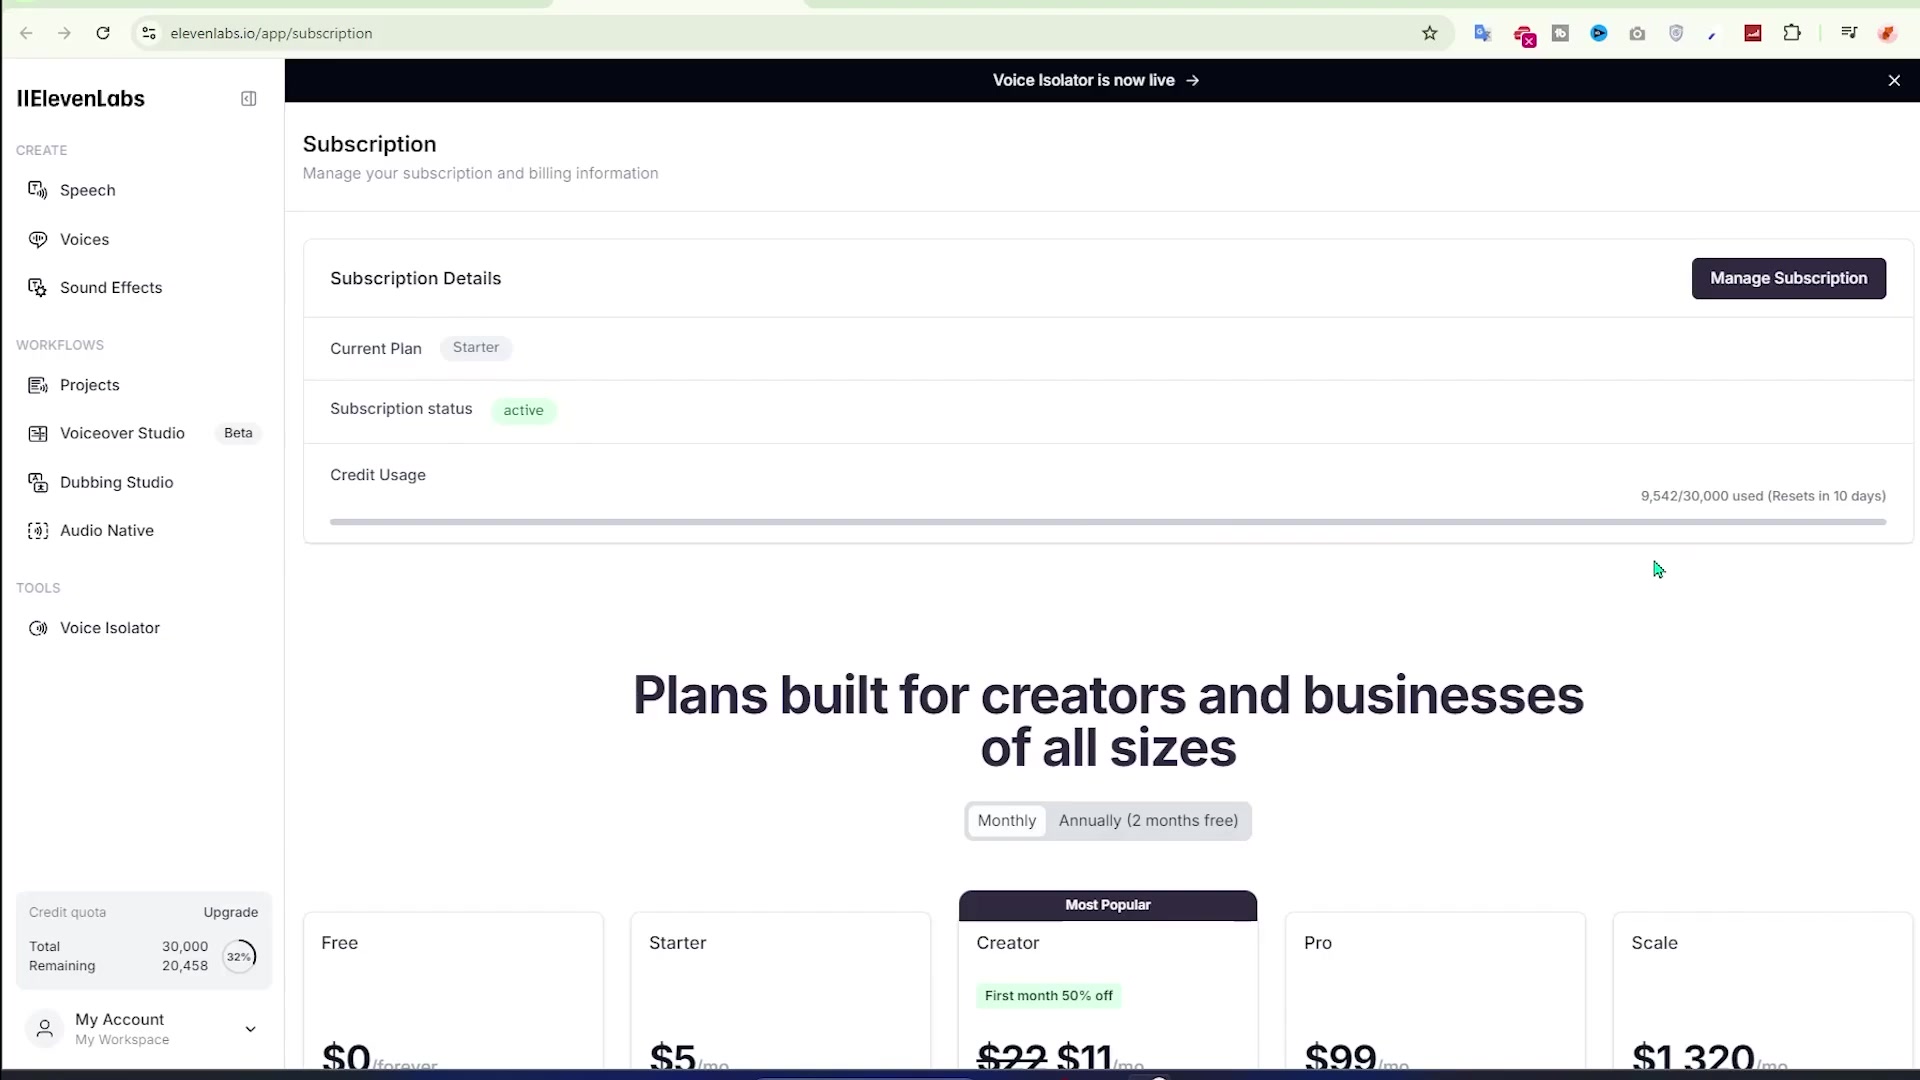Click the 32% credit usage ring
Screen dimensions: 1920x1080
point(239,956)
